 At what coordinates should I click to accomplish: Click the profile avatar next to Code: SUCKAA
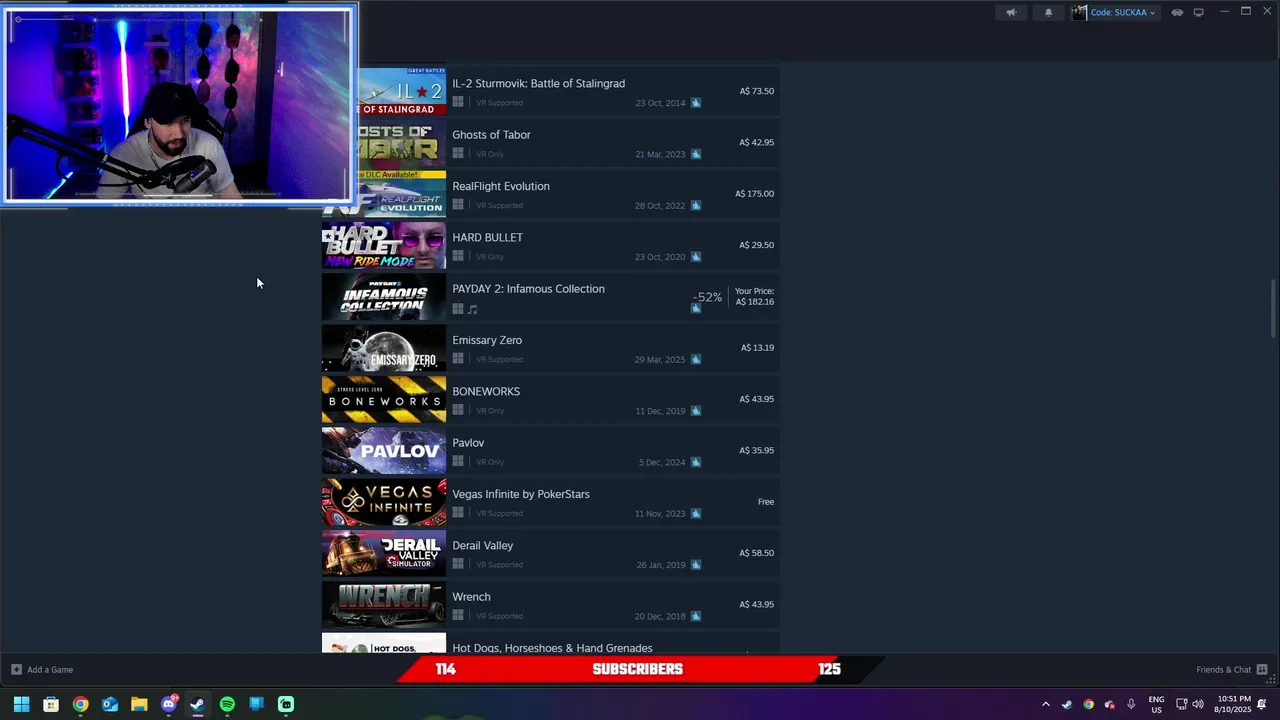pyautogui.click(x=1079, y=12)
